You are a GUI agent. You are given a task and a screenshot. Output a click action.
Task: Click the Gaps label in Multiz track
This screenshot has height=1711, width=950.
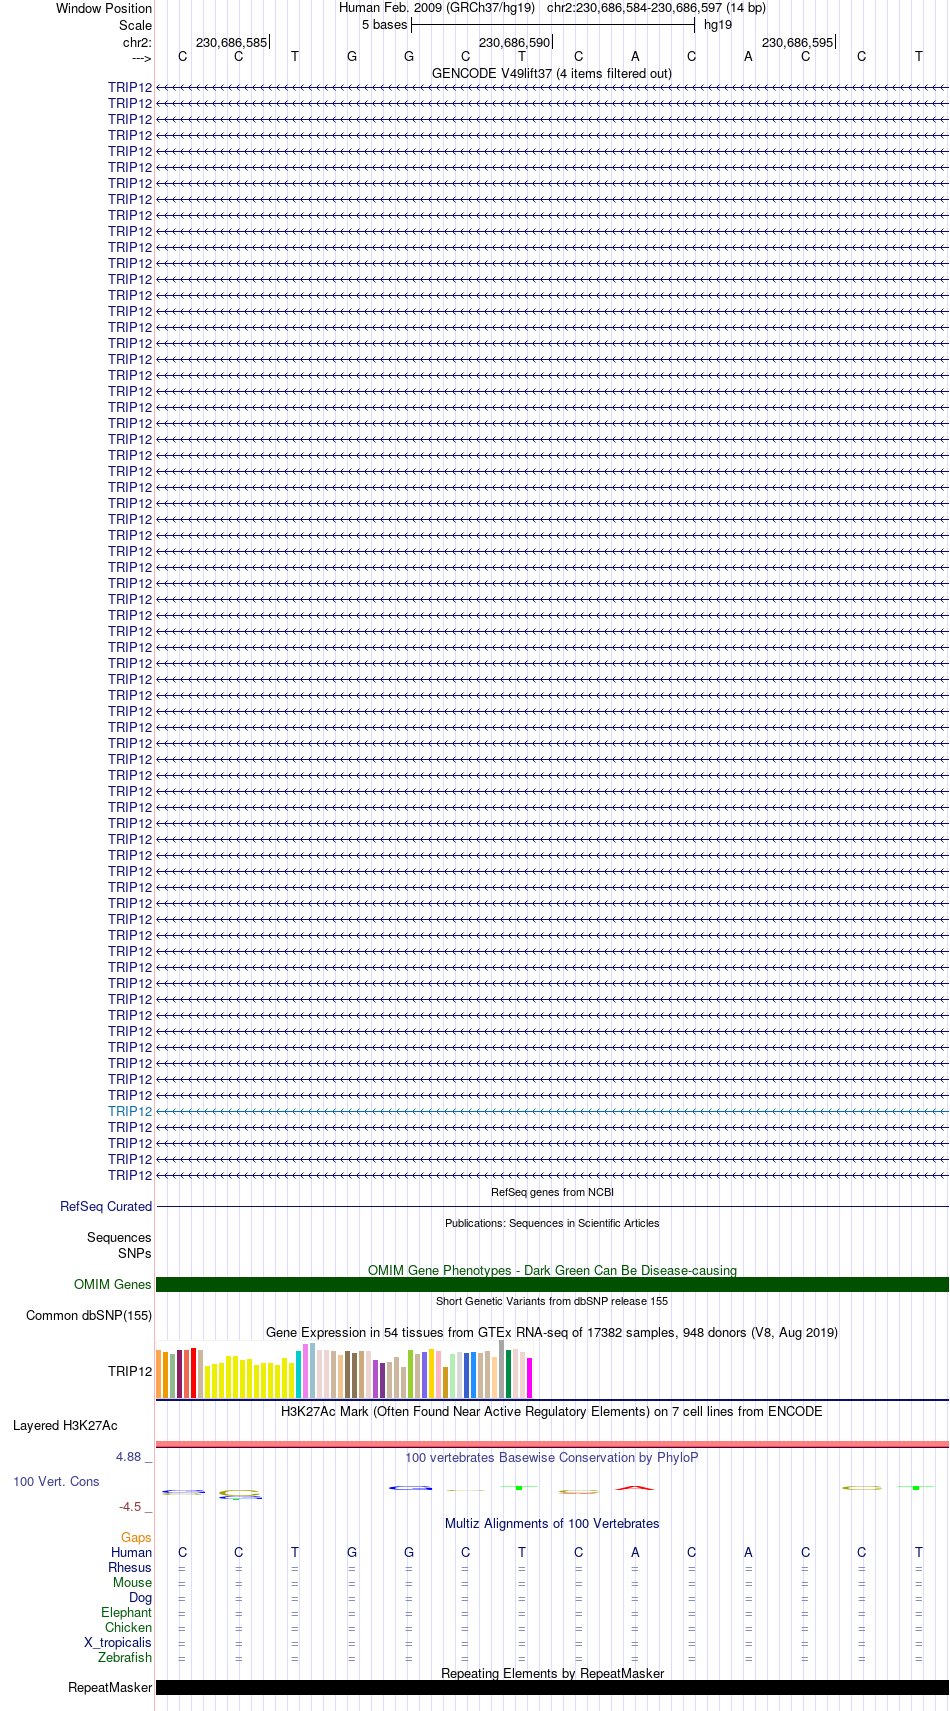(x=136, y=1537)
